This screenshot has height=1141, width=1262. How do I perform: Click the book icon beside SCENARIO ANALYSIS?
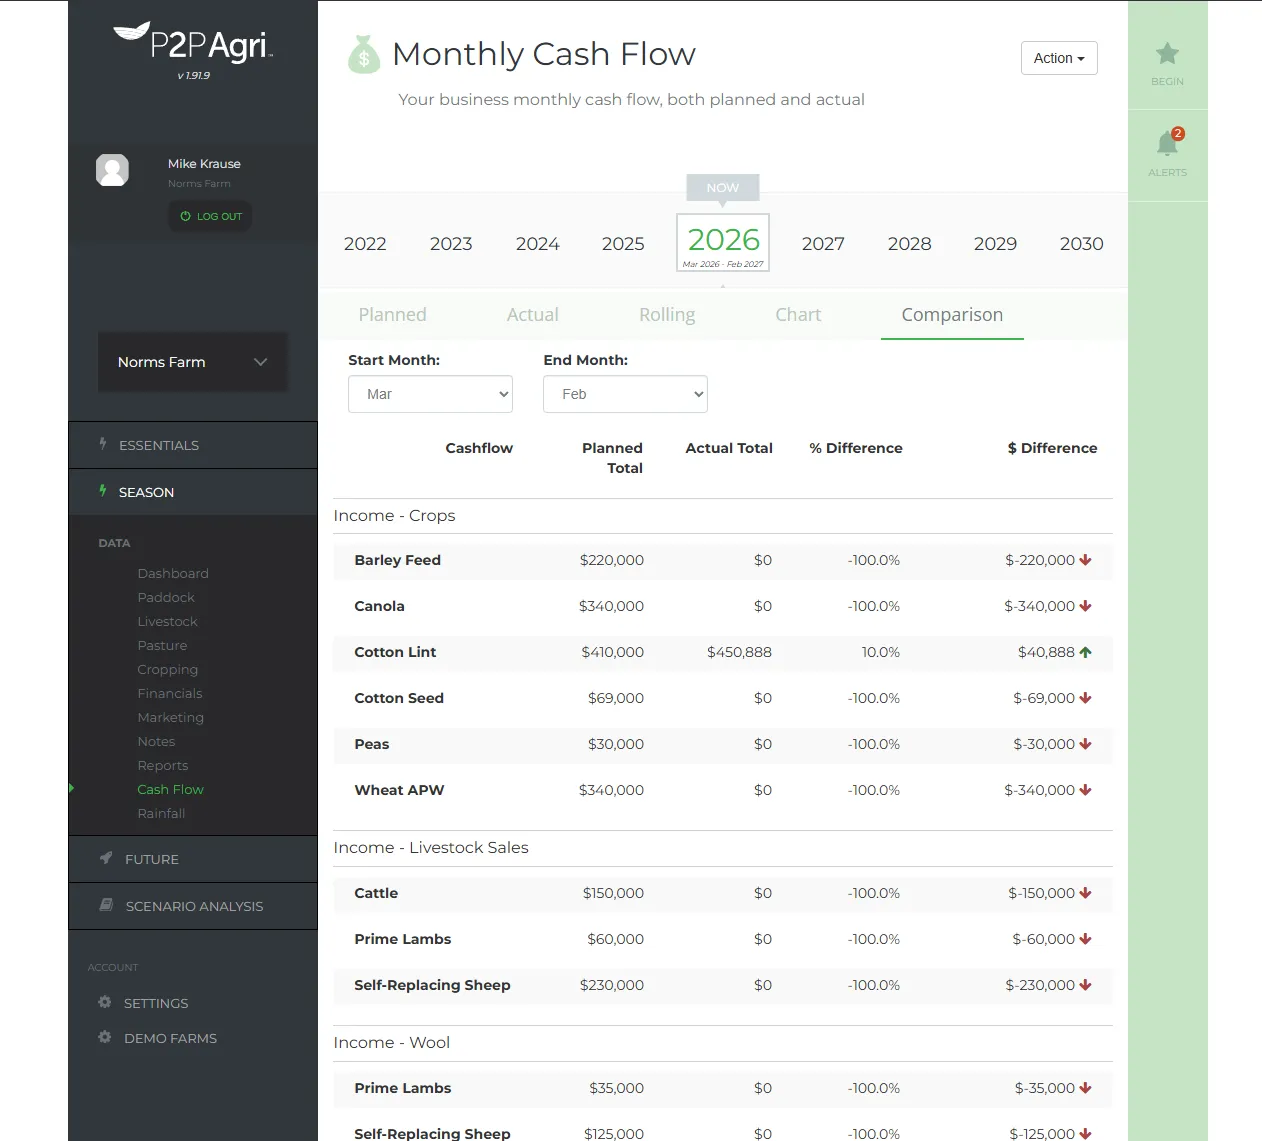pyautogui.click(x=105, y=905)
